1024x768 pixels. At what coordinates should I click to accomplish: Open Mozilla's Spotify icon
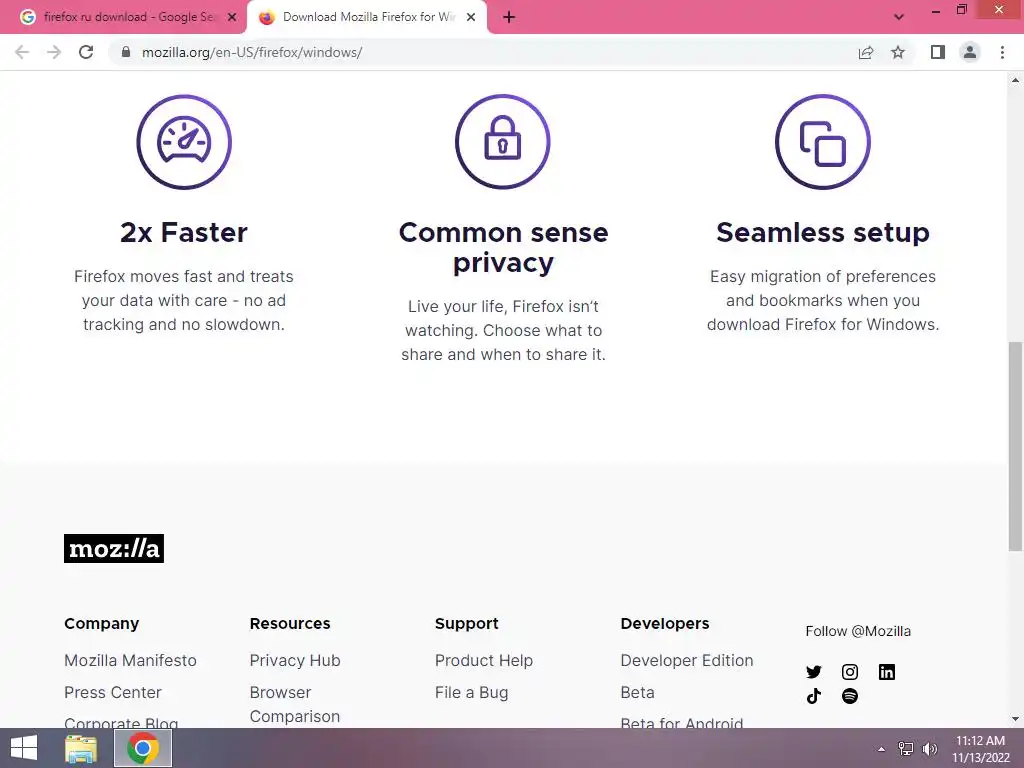850,696
